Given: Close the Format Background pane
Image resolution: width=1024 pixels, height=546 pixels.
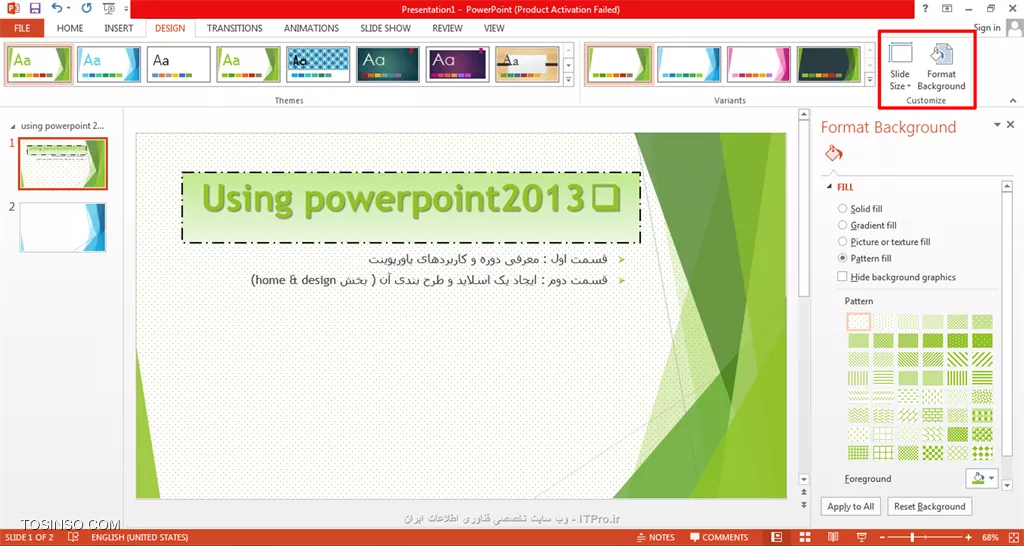Looking at the screenshot, I should click(1011, 124).
